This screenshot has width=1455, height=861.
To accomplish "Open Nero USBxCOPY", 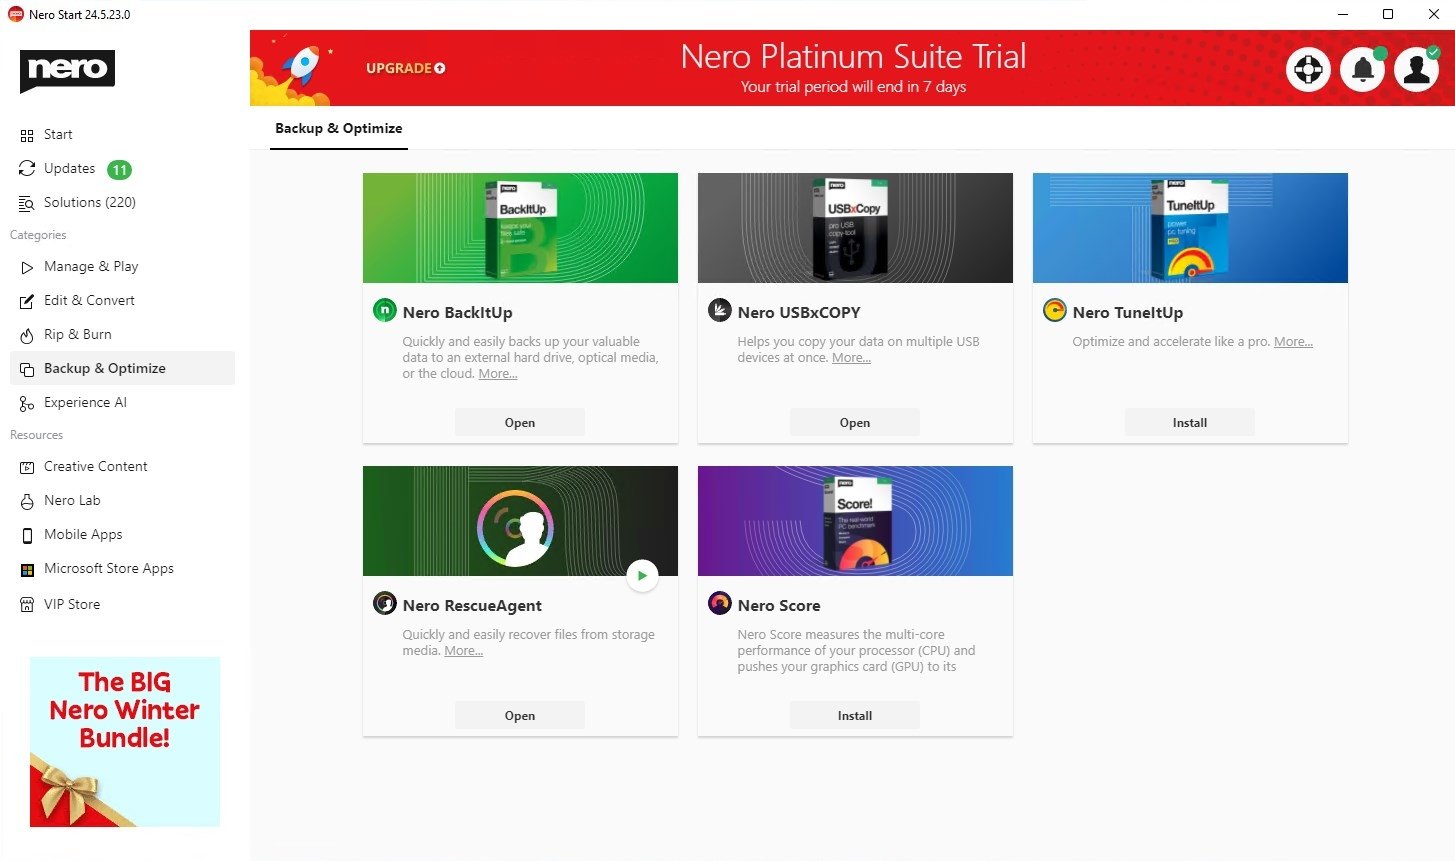I will coord(855,423).
